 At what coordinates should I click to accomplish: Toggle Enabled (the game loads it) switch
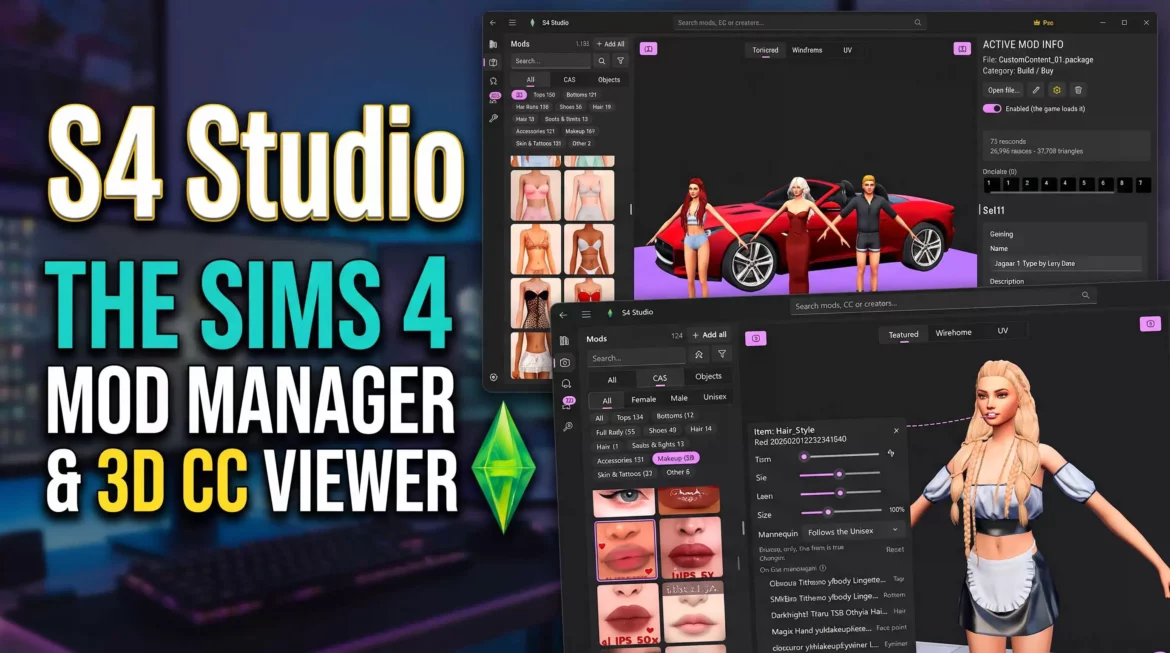click(x=992, y=109)
